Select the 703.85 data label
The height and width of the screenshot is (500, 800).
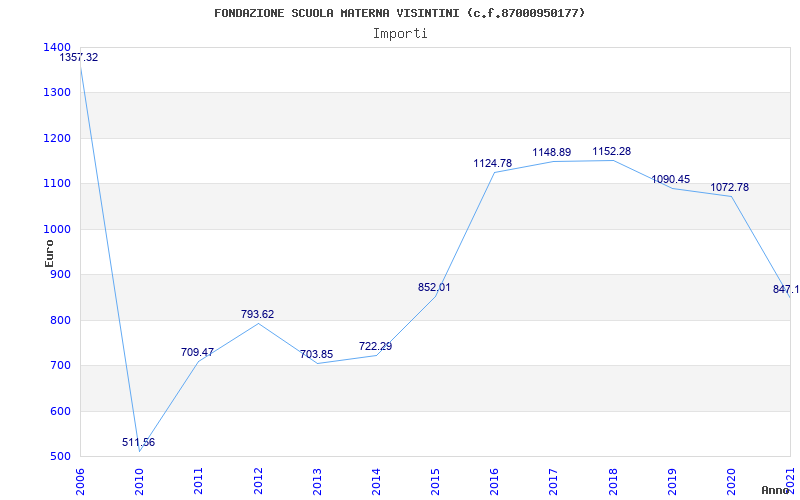point(316,354)
